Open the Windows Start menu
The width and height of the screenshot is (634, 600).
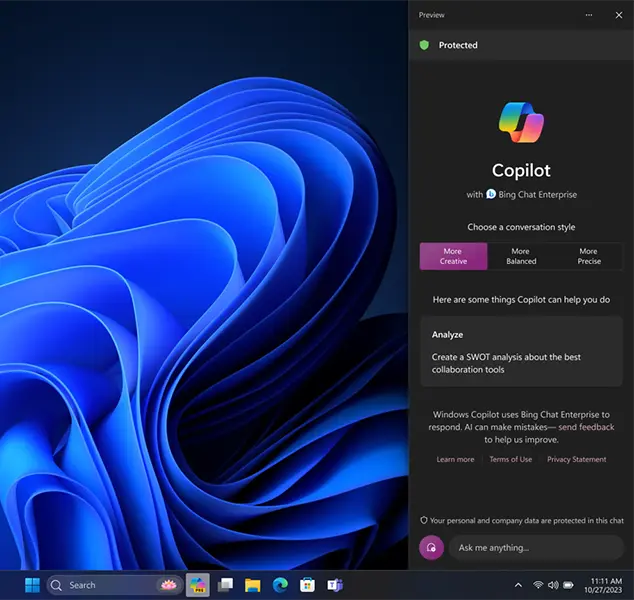pos(31,585)
